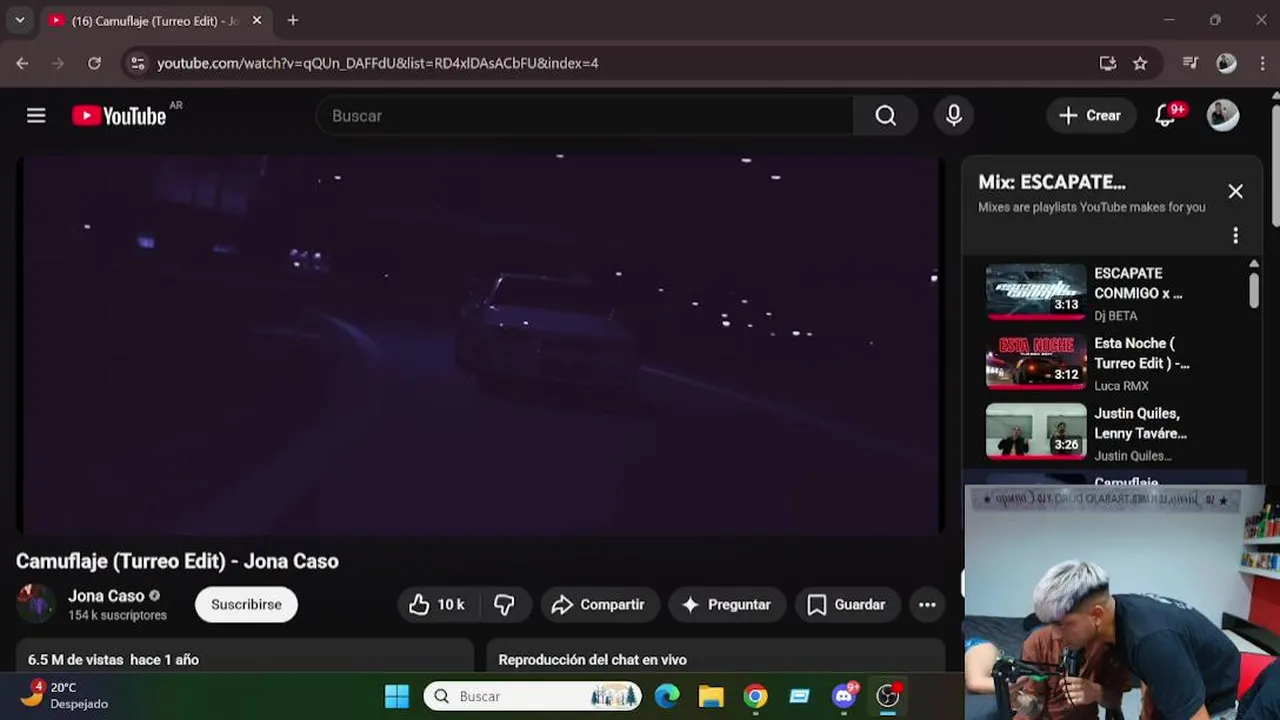Open the taskbar app left of Discord
Image resolution: width=1280 pixels, height=720 pixels.
pyautogui.click(x=799, y=696)
